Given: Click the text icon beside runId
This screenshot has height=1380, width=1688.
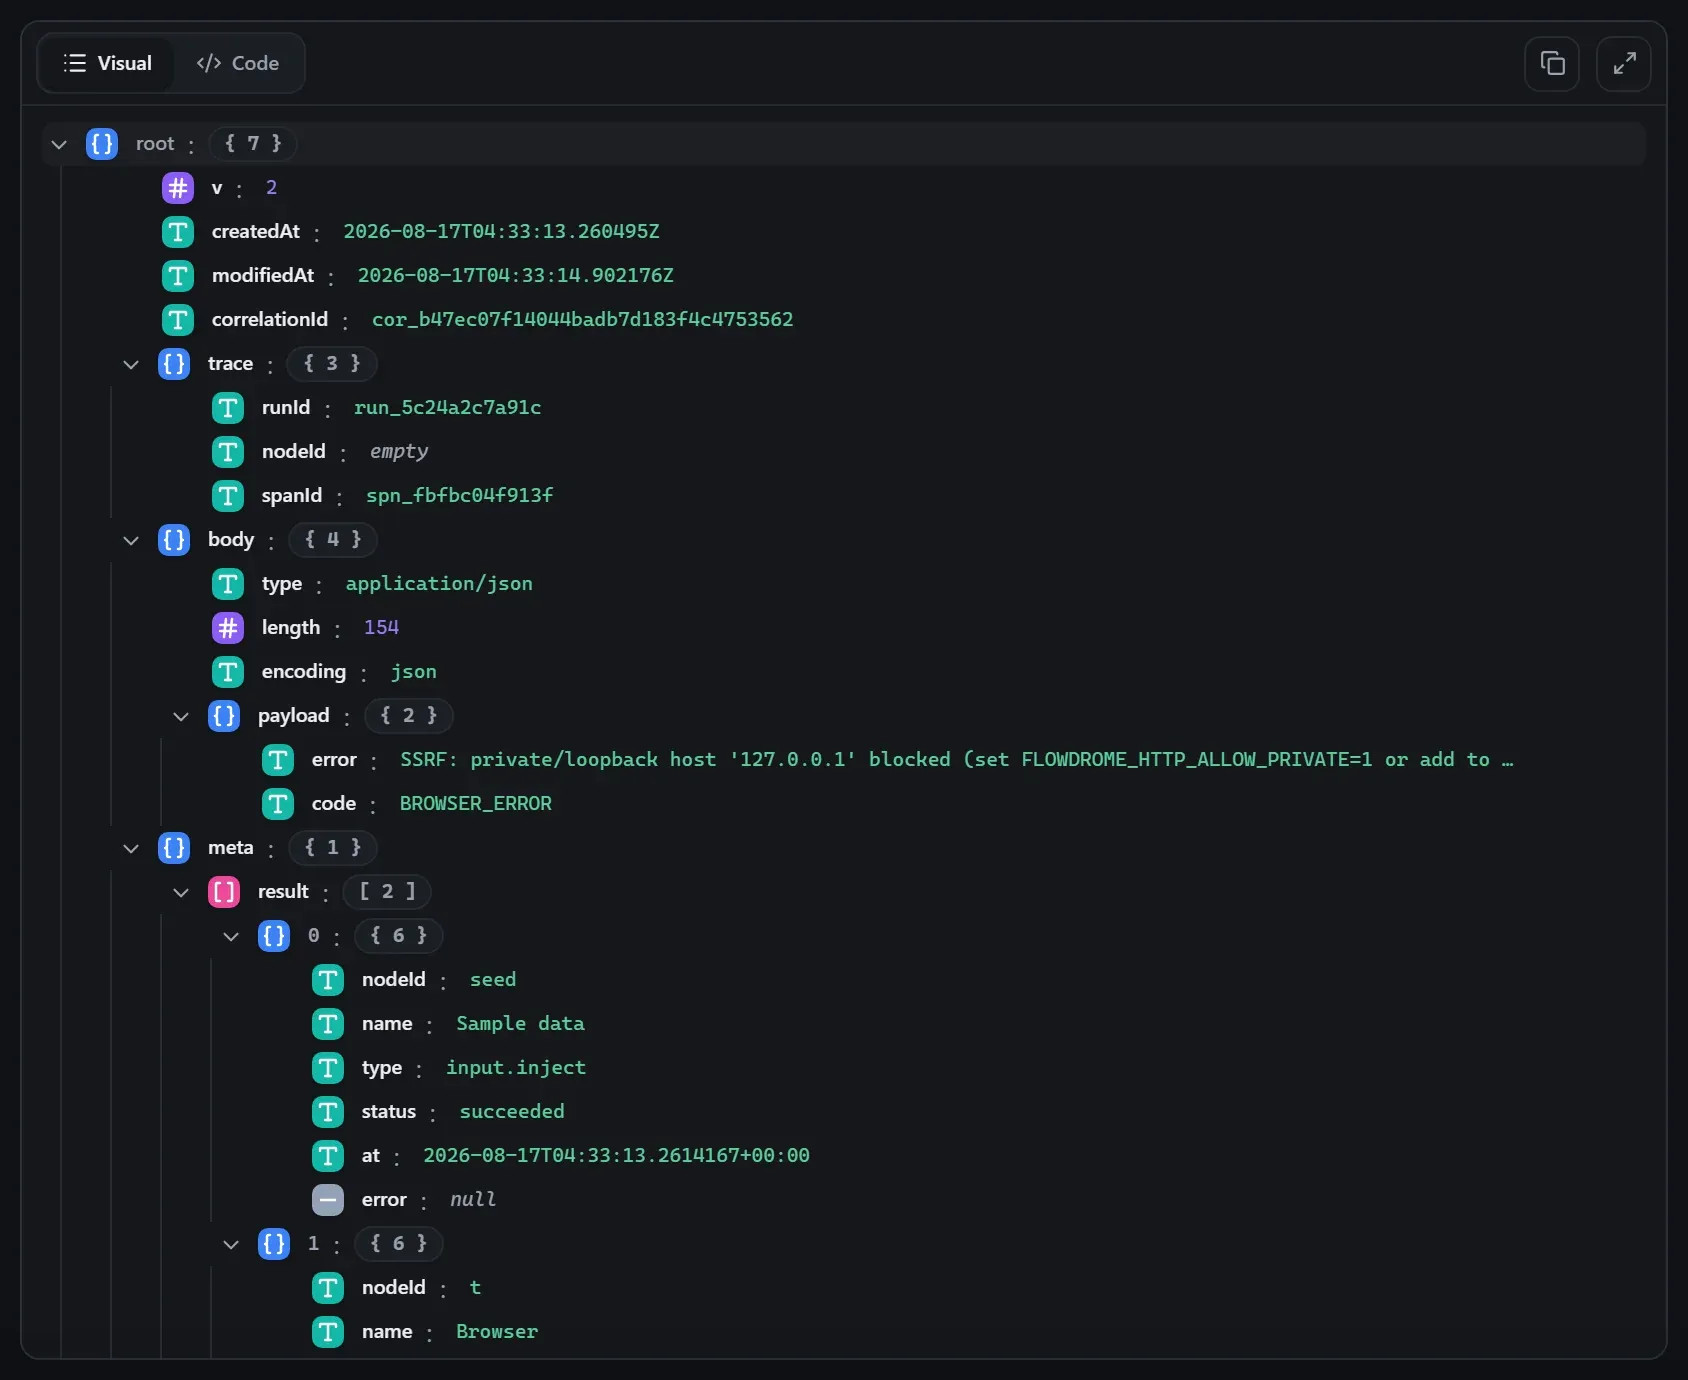Looking at the screenshot, I should (228, 408).
